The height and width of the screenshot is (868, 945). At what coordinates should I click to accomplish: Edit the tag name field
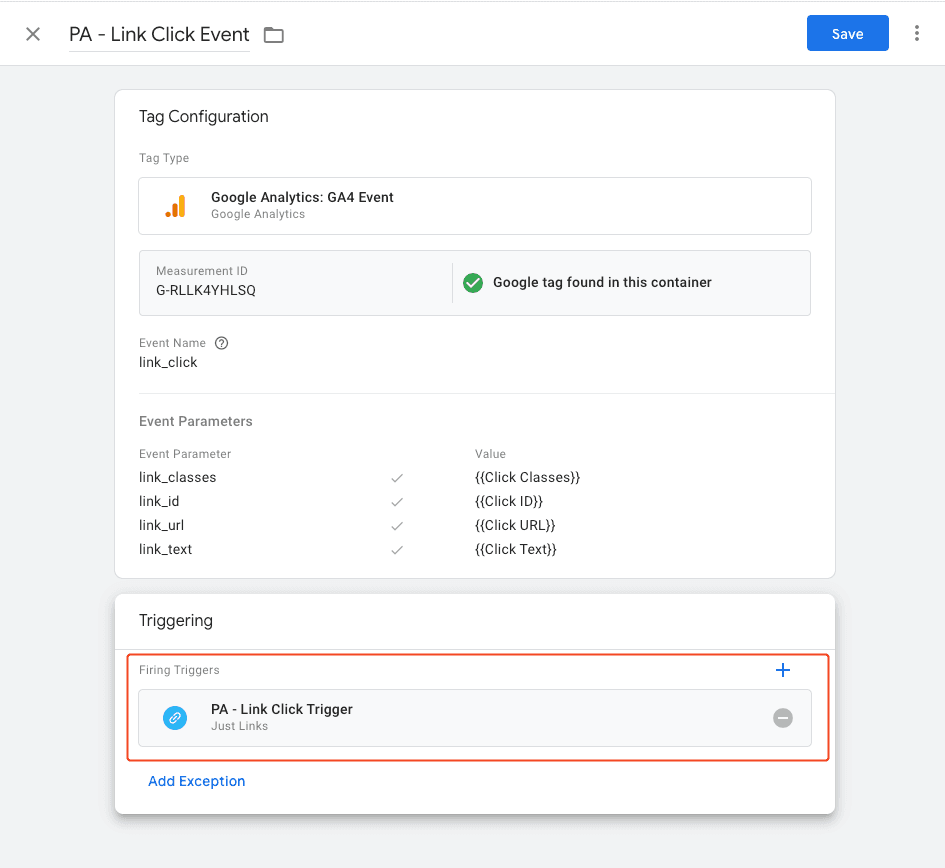coord(159,34)
